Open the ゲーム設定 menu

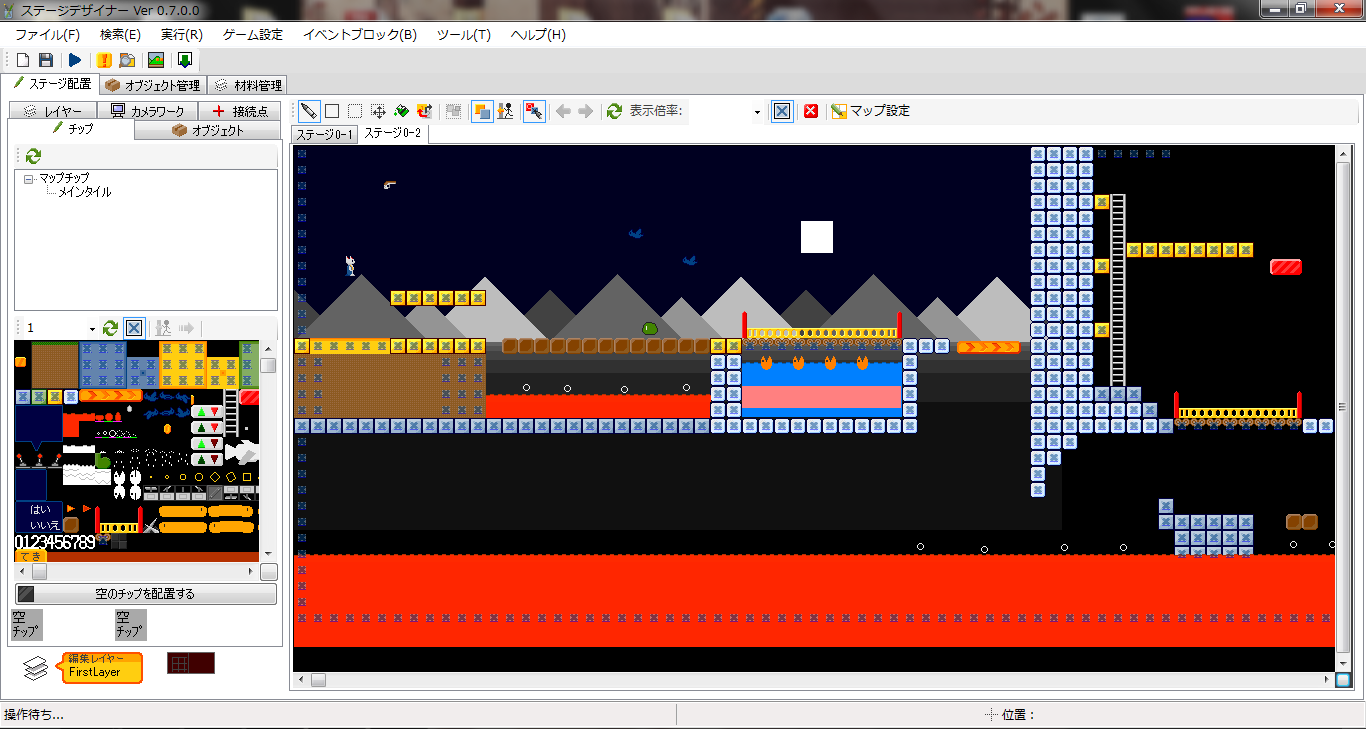tap(252, 34)
